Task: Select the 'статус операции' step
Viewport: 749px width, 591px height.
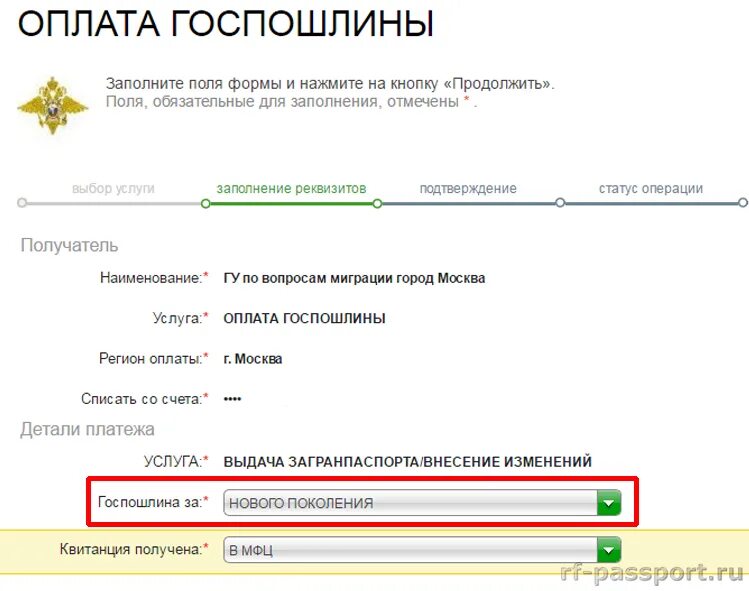Action: pyautogui.click(x=651, y=188)
